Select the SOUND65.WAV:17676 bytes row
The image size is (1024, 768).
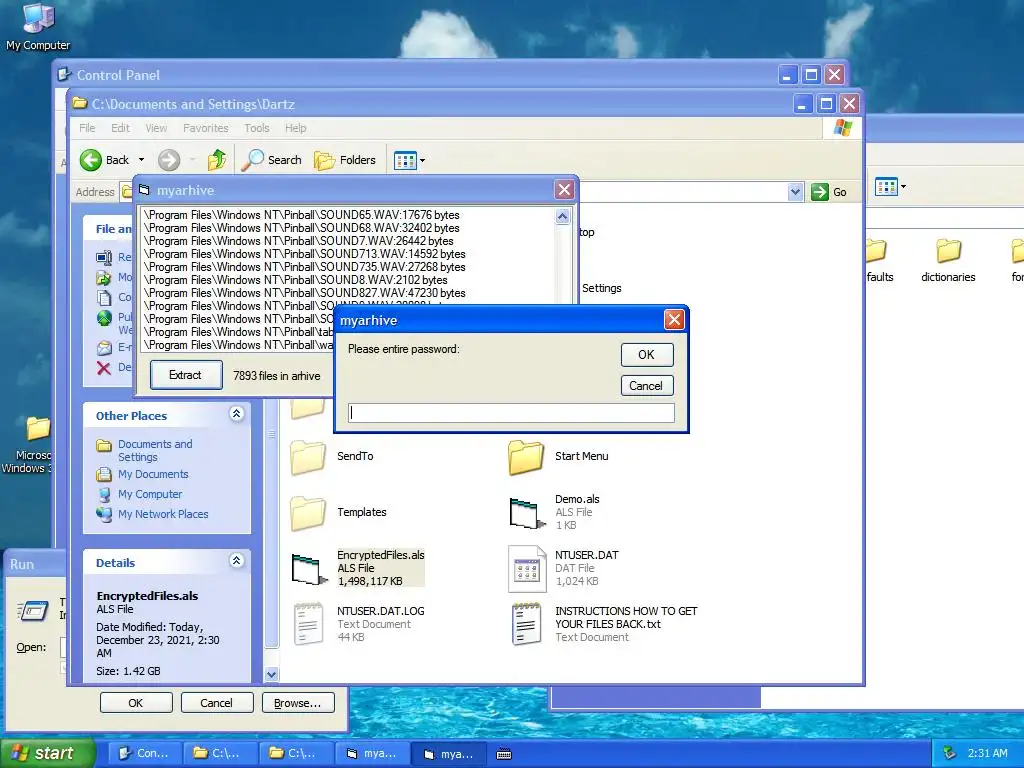[302, 215]
